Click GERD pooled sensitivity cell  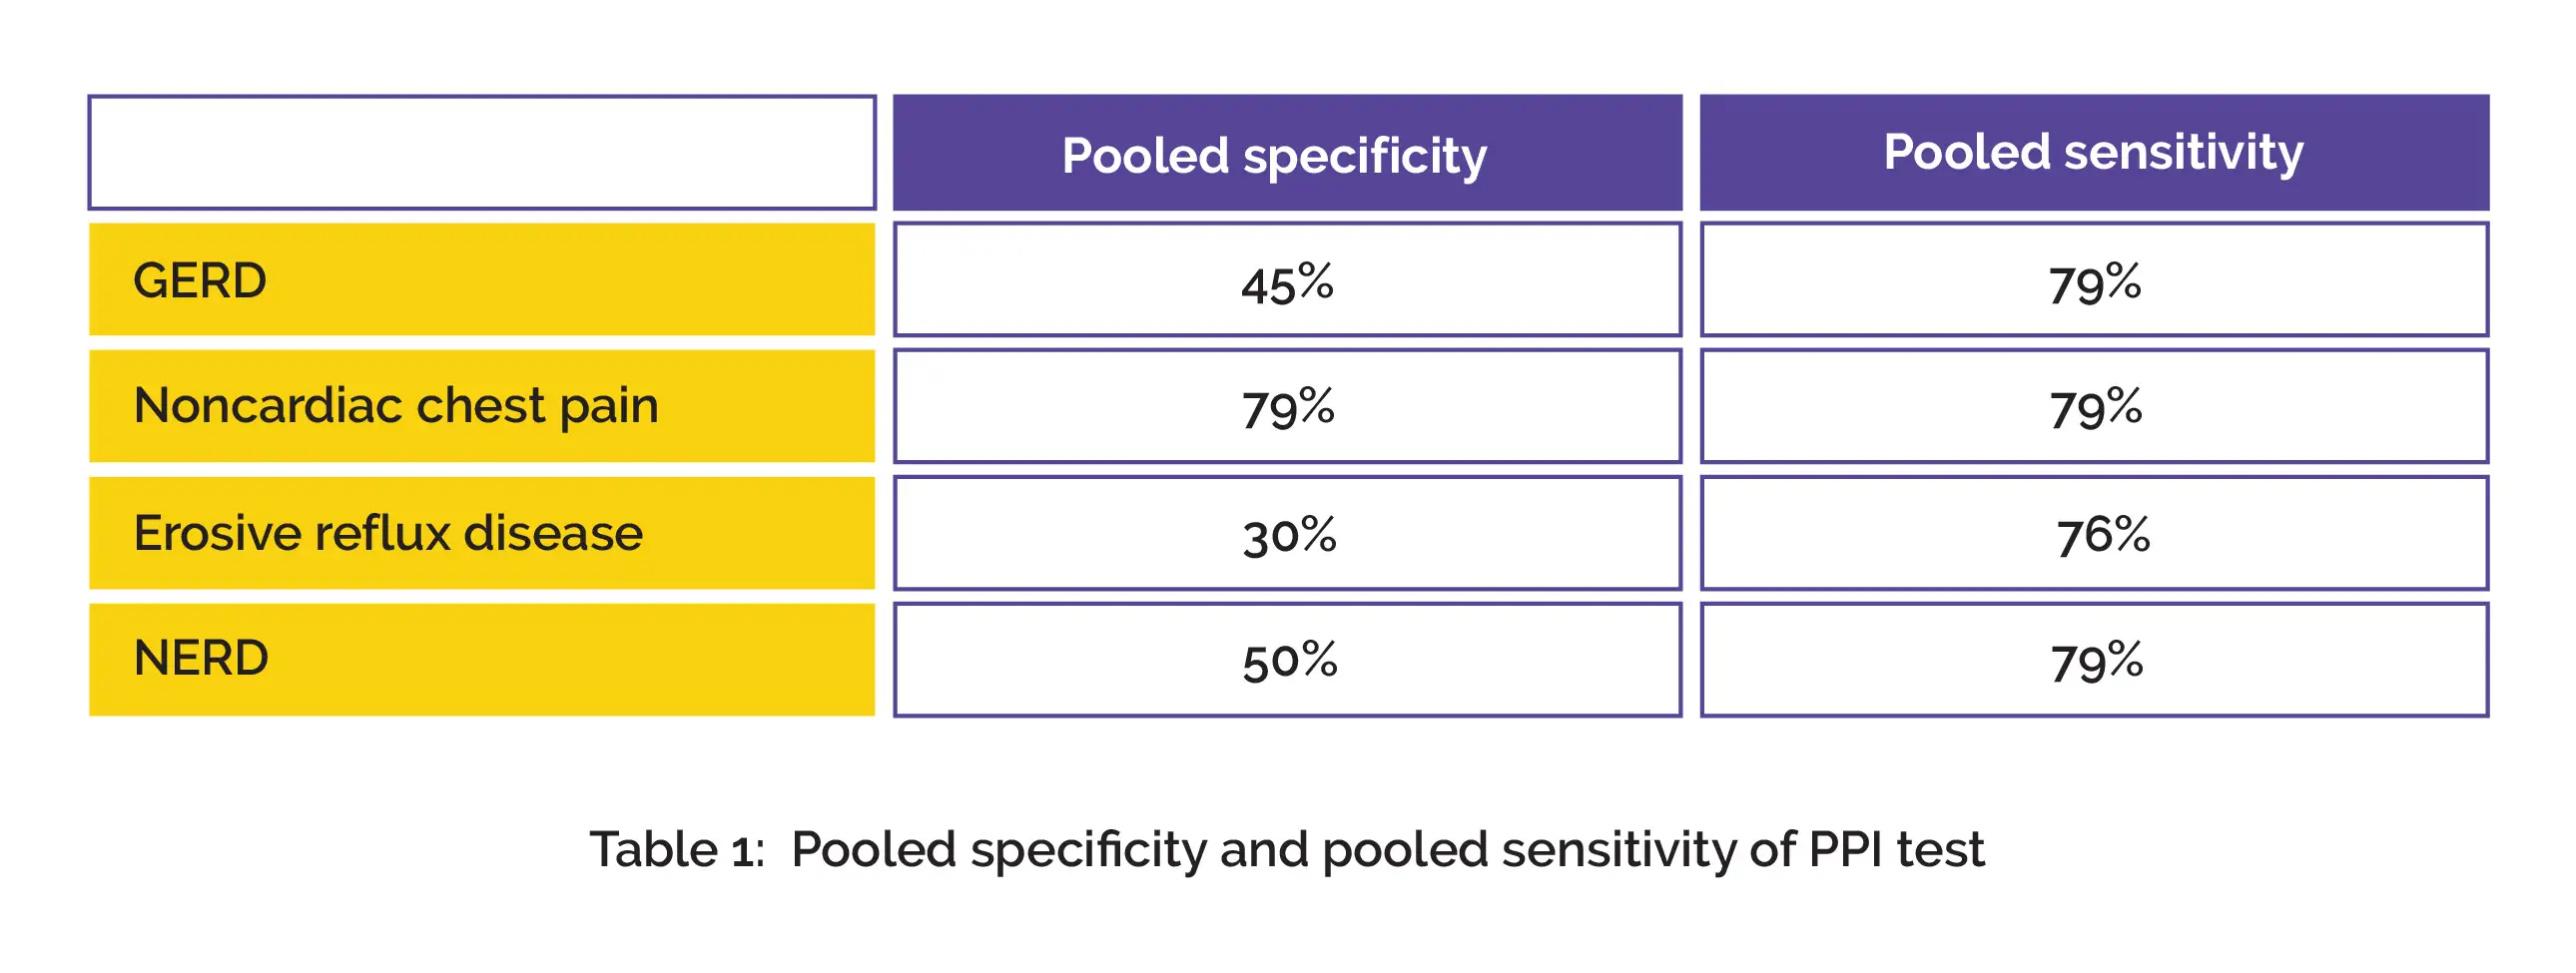click(2094, 282)
